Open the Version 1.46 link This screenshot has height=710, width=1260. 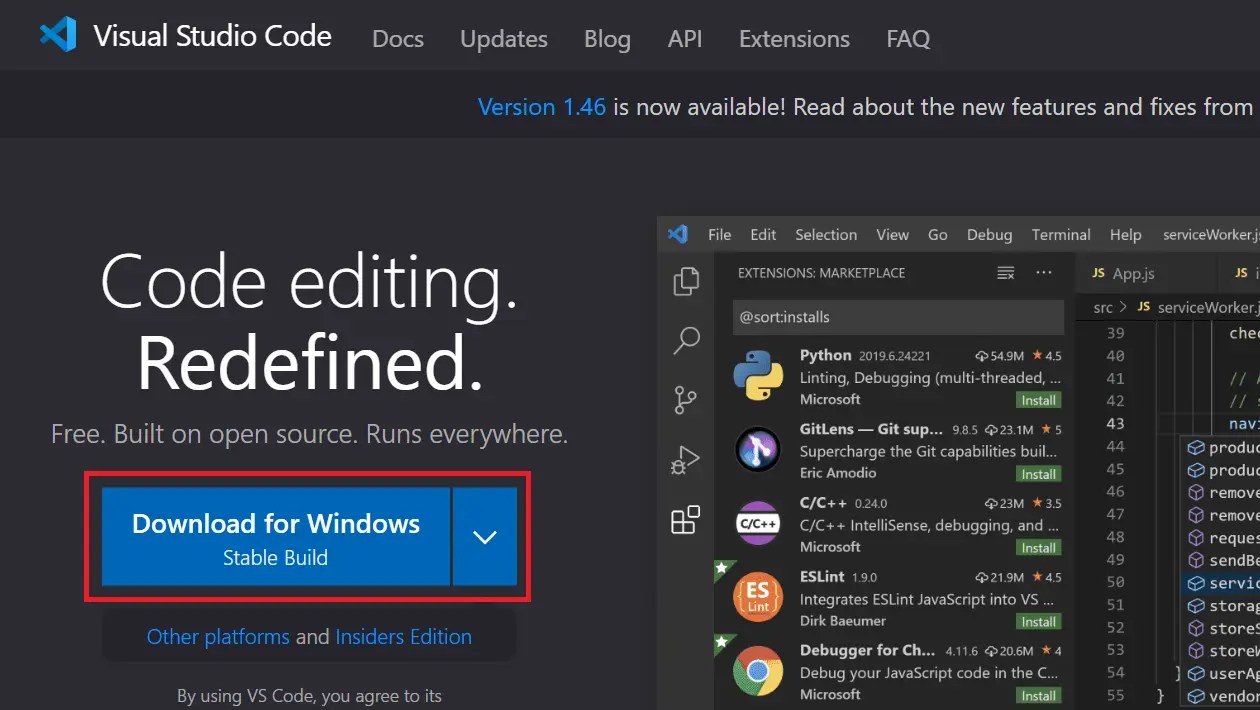(542, 107)
